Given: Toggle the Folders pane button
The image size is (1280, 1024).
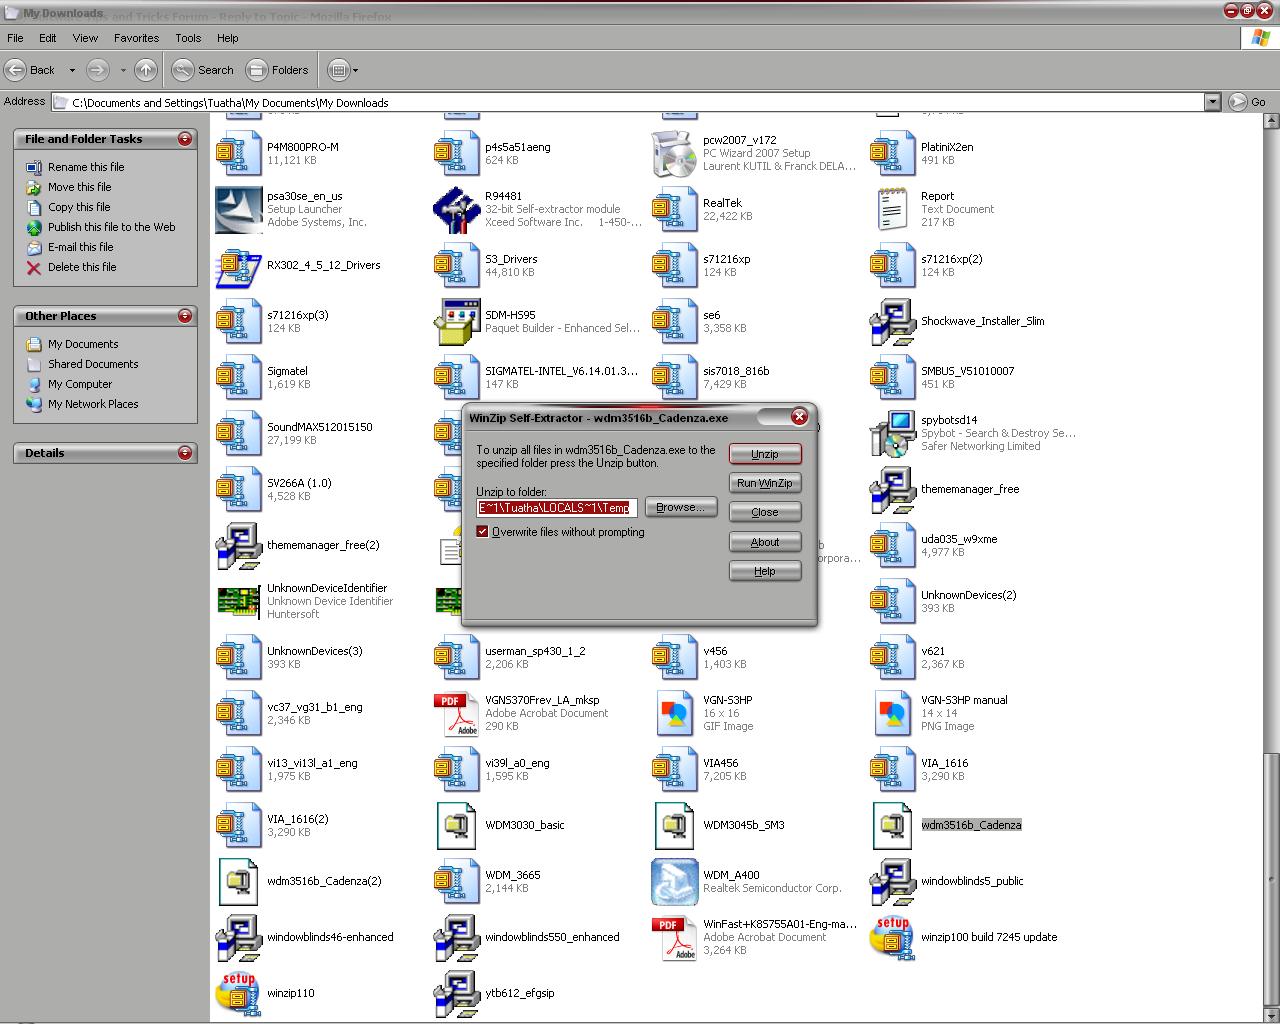Looking at the screenshot, I should click(278, 70).
